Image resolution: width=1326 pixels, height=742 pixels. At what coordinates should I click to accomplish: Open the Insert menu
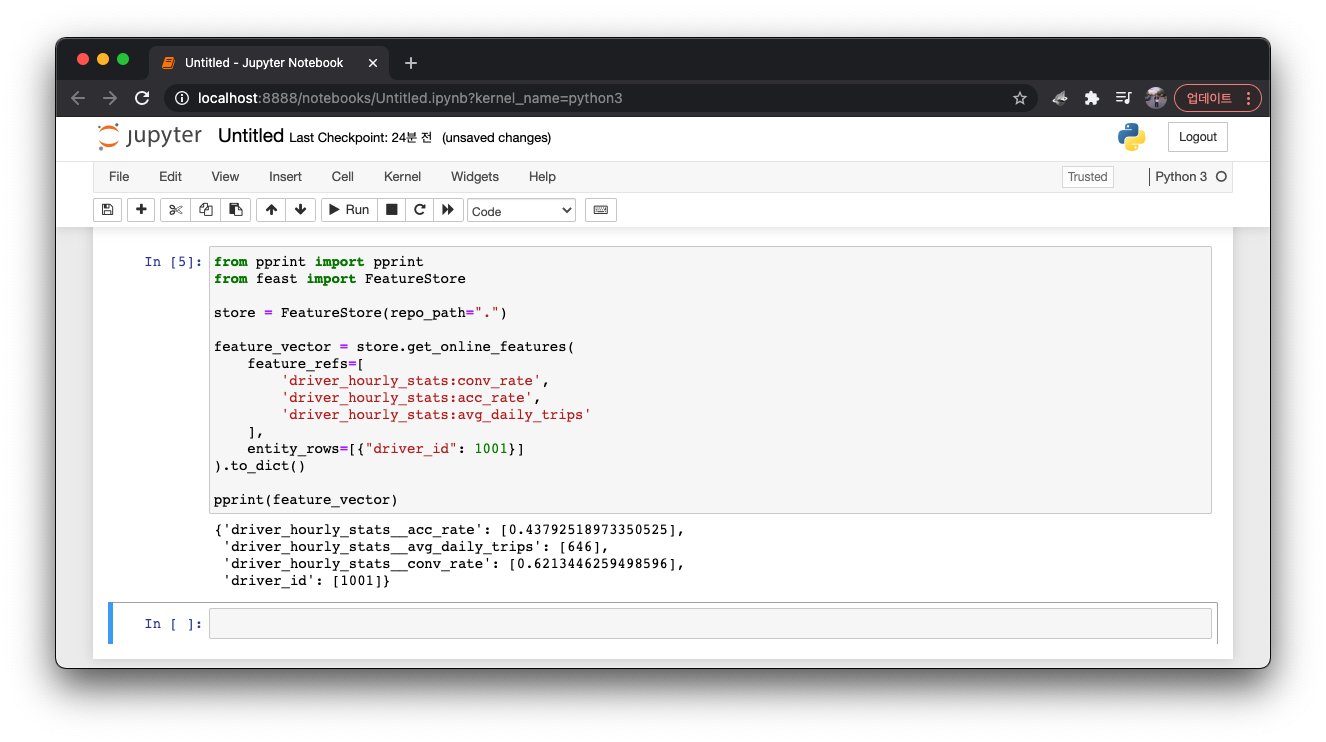pyautogui.click(x=285, y=176)
